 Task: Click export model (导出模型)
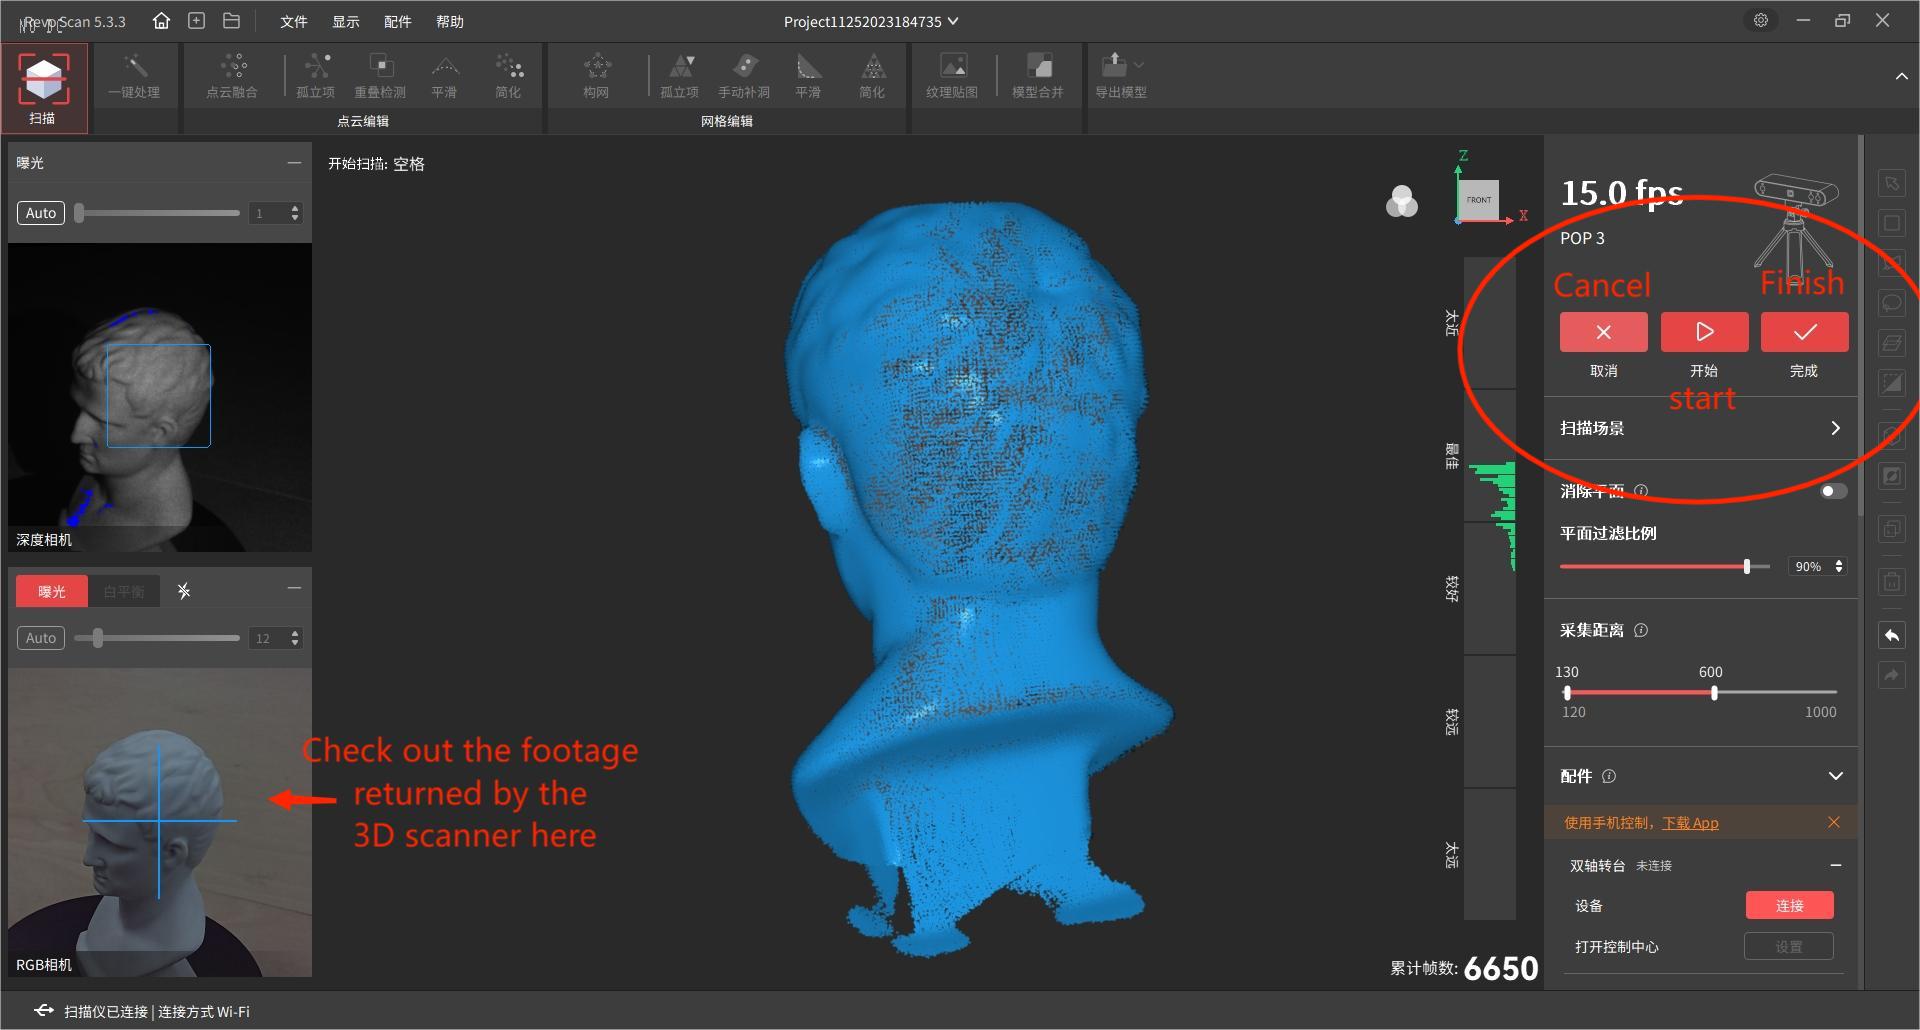(1120, 77)
